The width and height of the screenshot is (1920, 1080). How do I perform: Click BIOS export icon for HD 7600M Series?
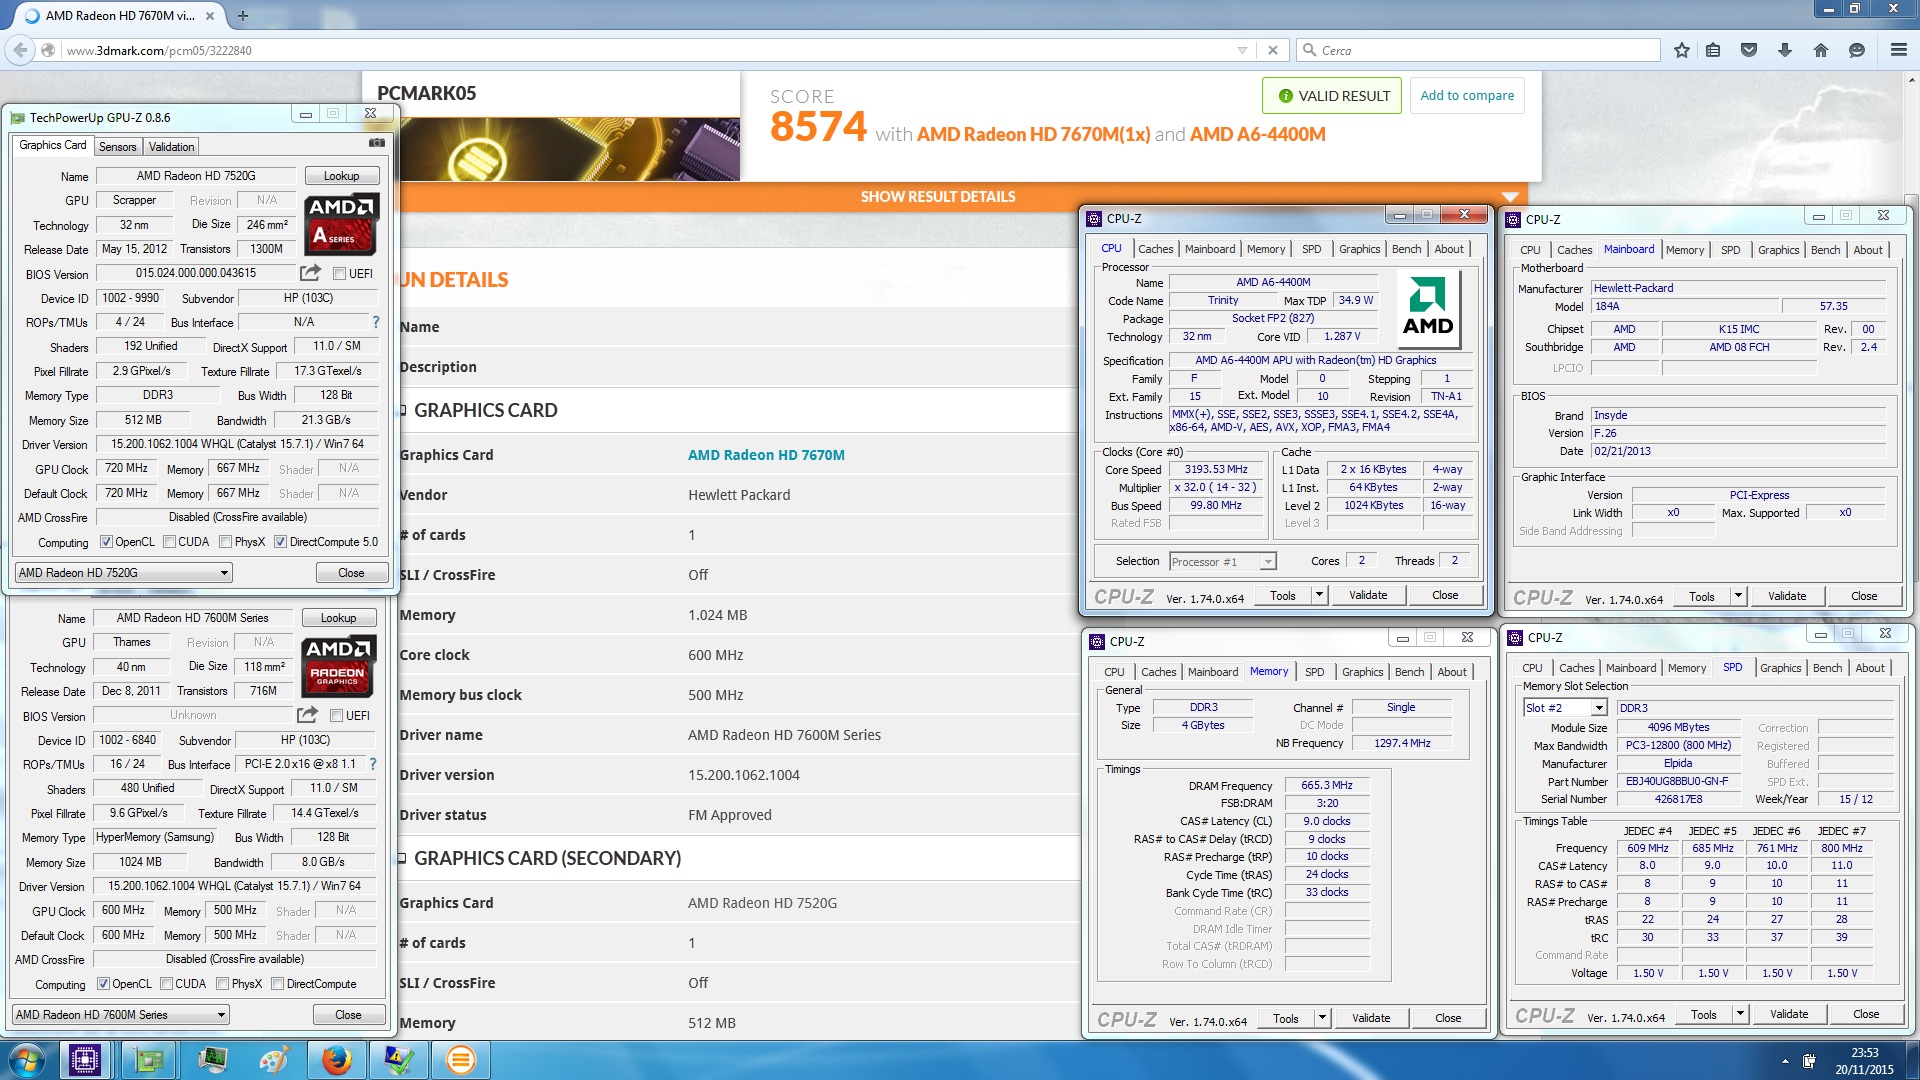point(307,715)
